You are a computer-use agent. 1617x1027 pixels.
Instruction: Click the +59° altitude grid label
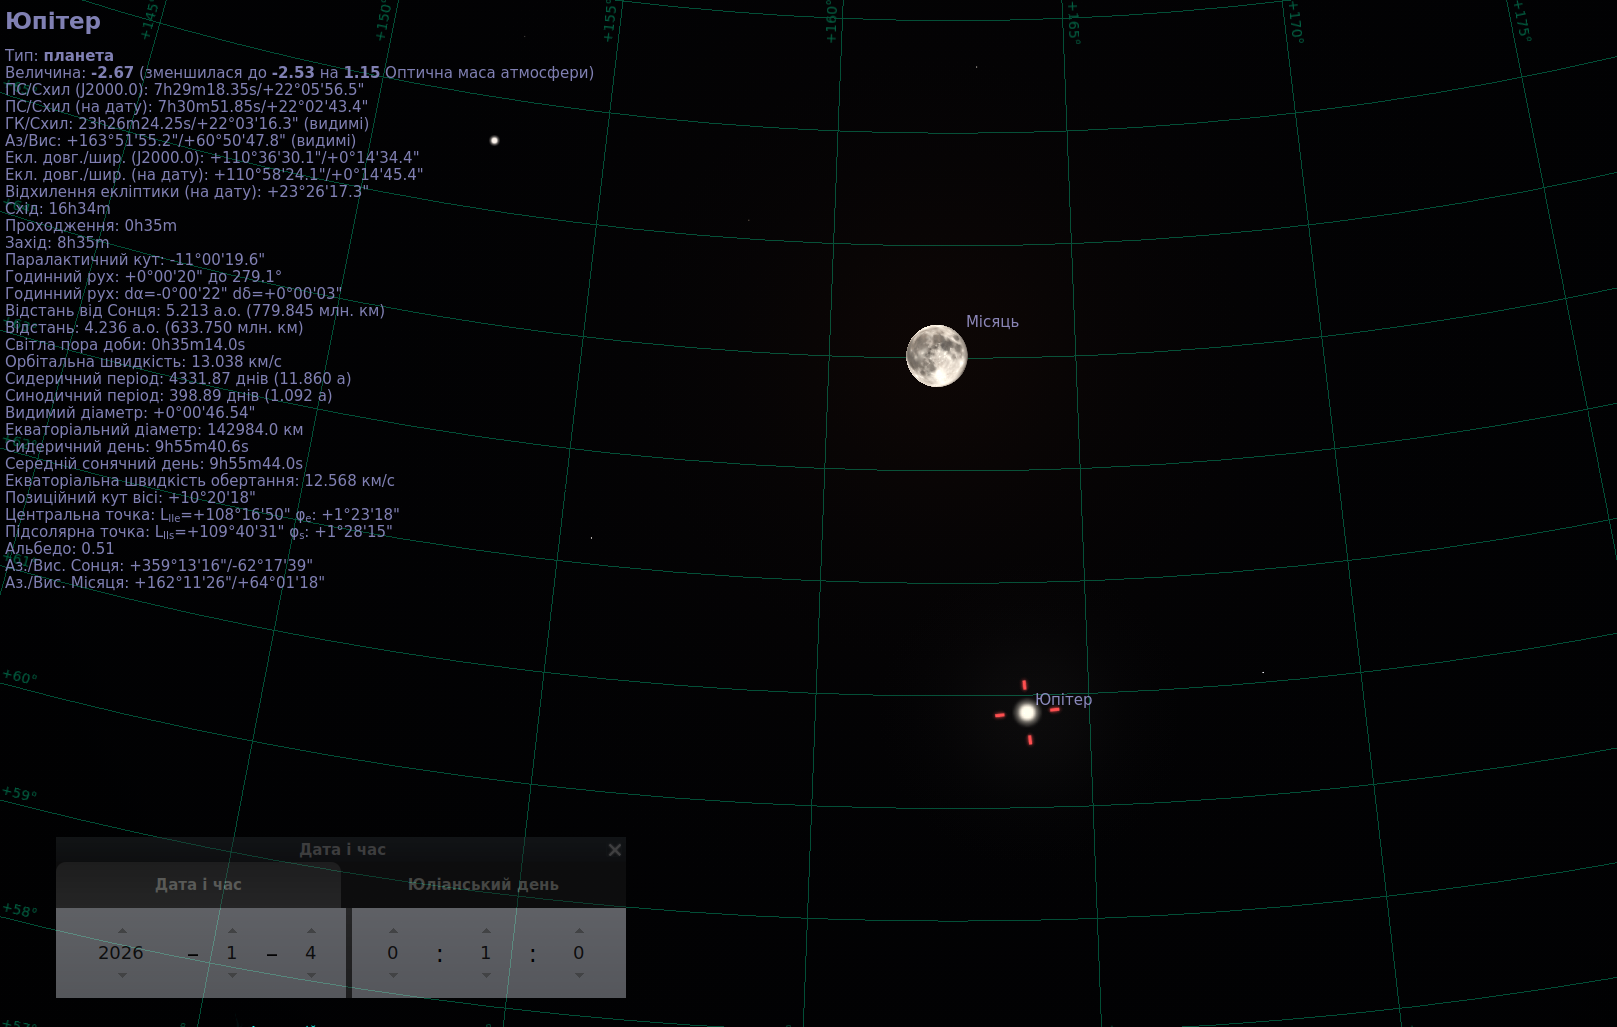[20, 793]
